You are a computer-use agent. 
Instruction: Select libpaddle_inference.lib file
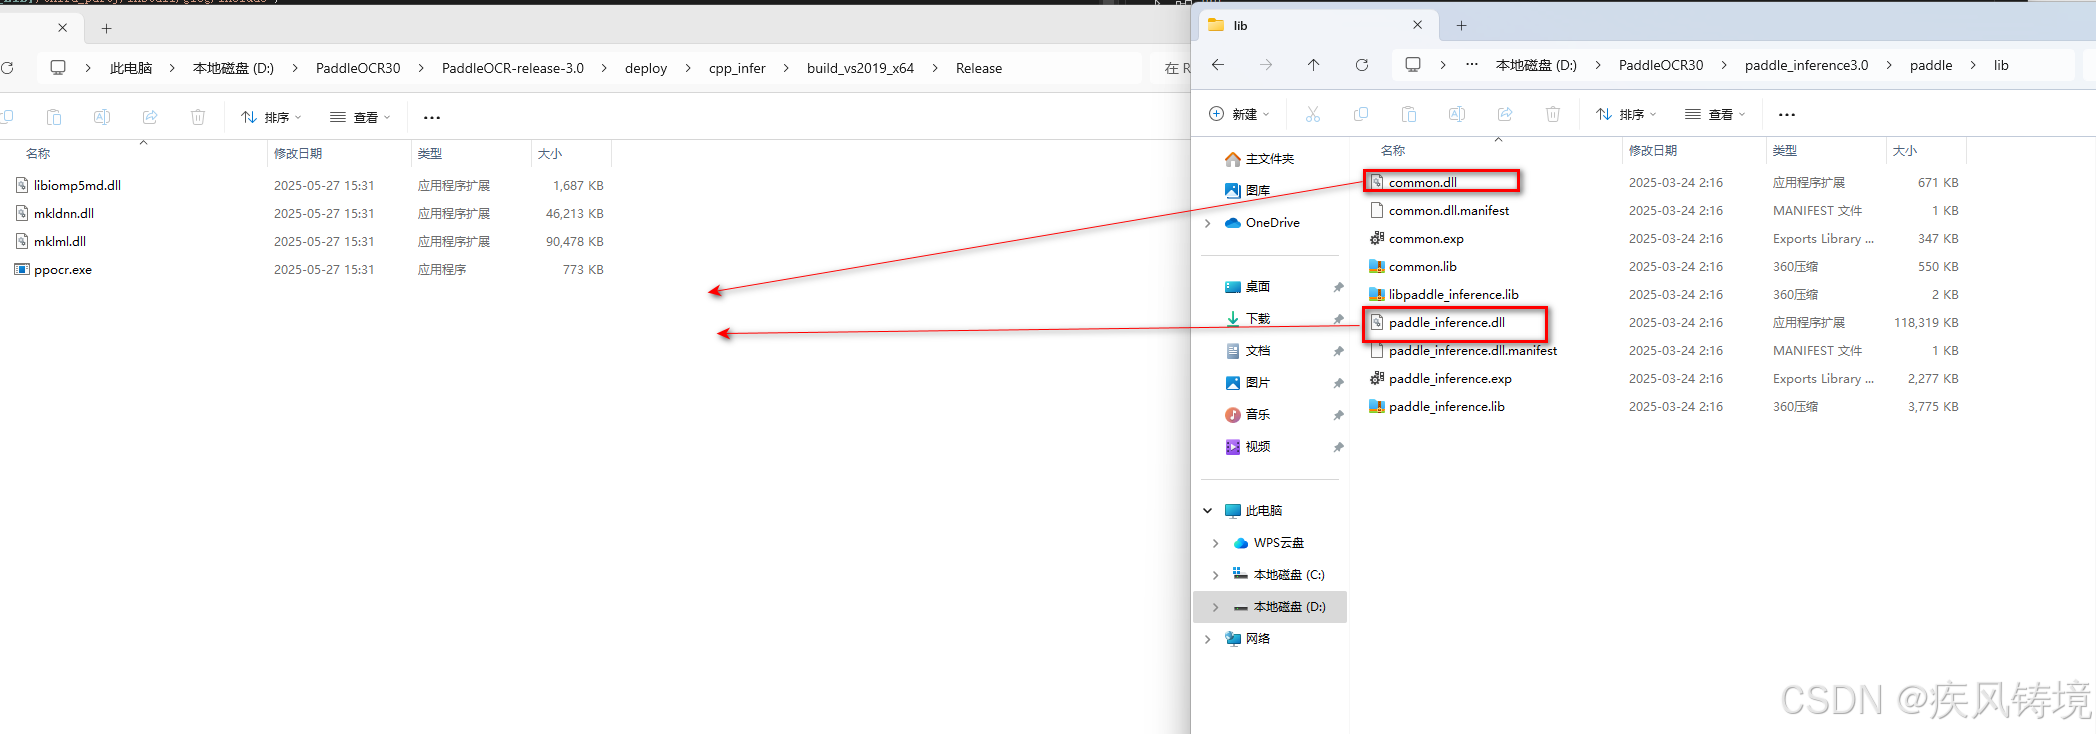click(x=1453, y=295)
